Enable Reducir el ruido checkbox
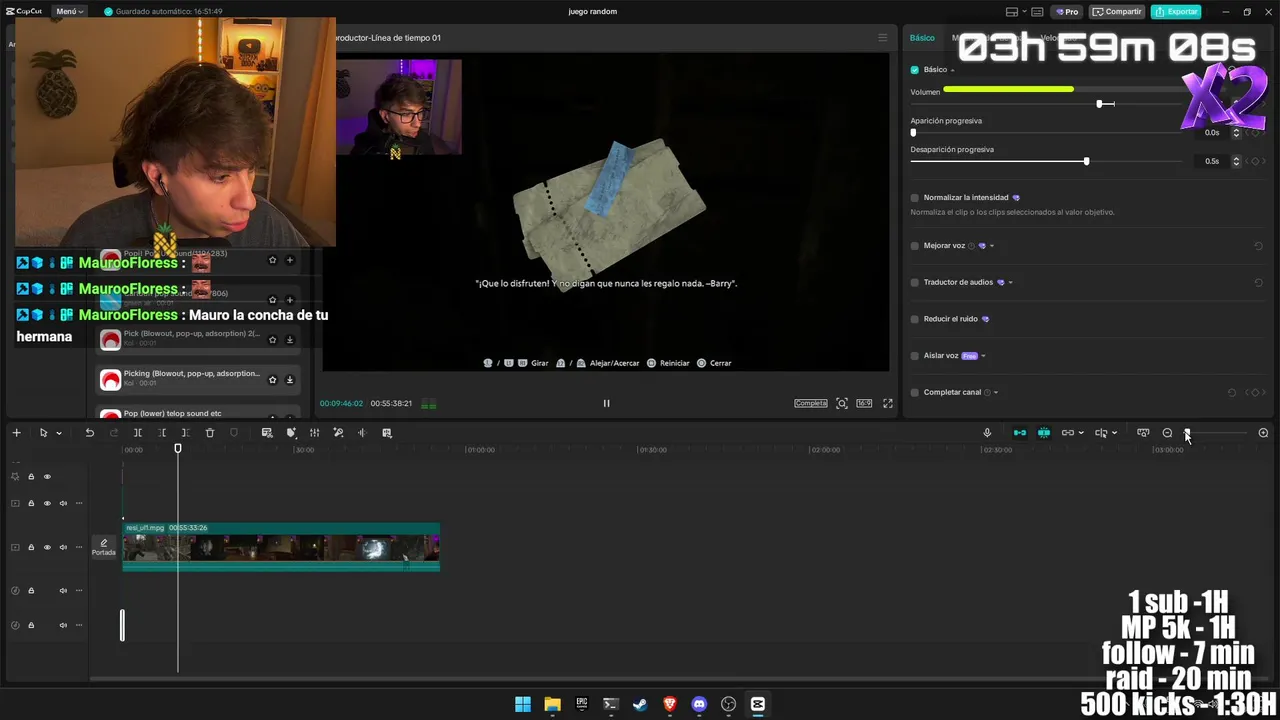1280x720 pixels. click(914, 319)
